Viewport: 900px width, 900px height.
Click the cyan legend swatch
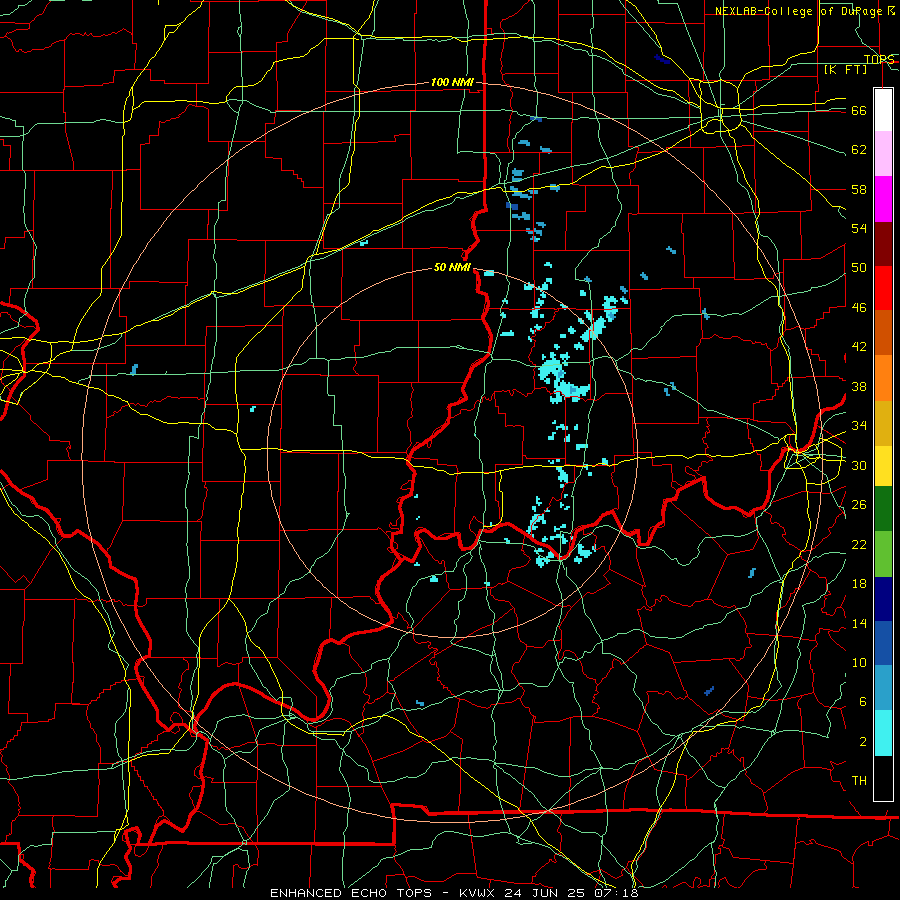883,733
